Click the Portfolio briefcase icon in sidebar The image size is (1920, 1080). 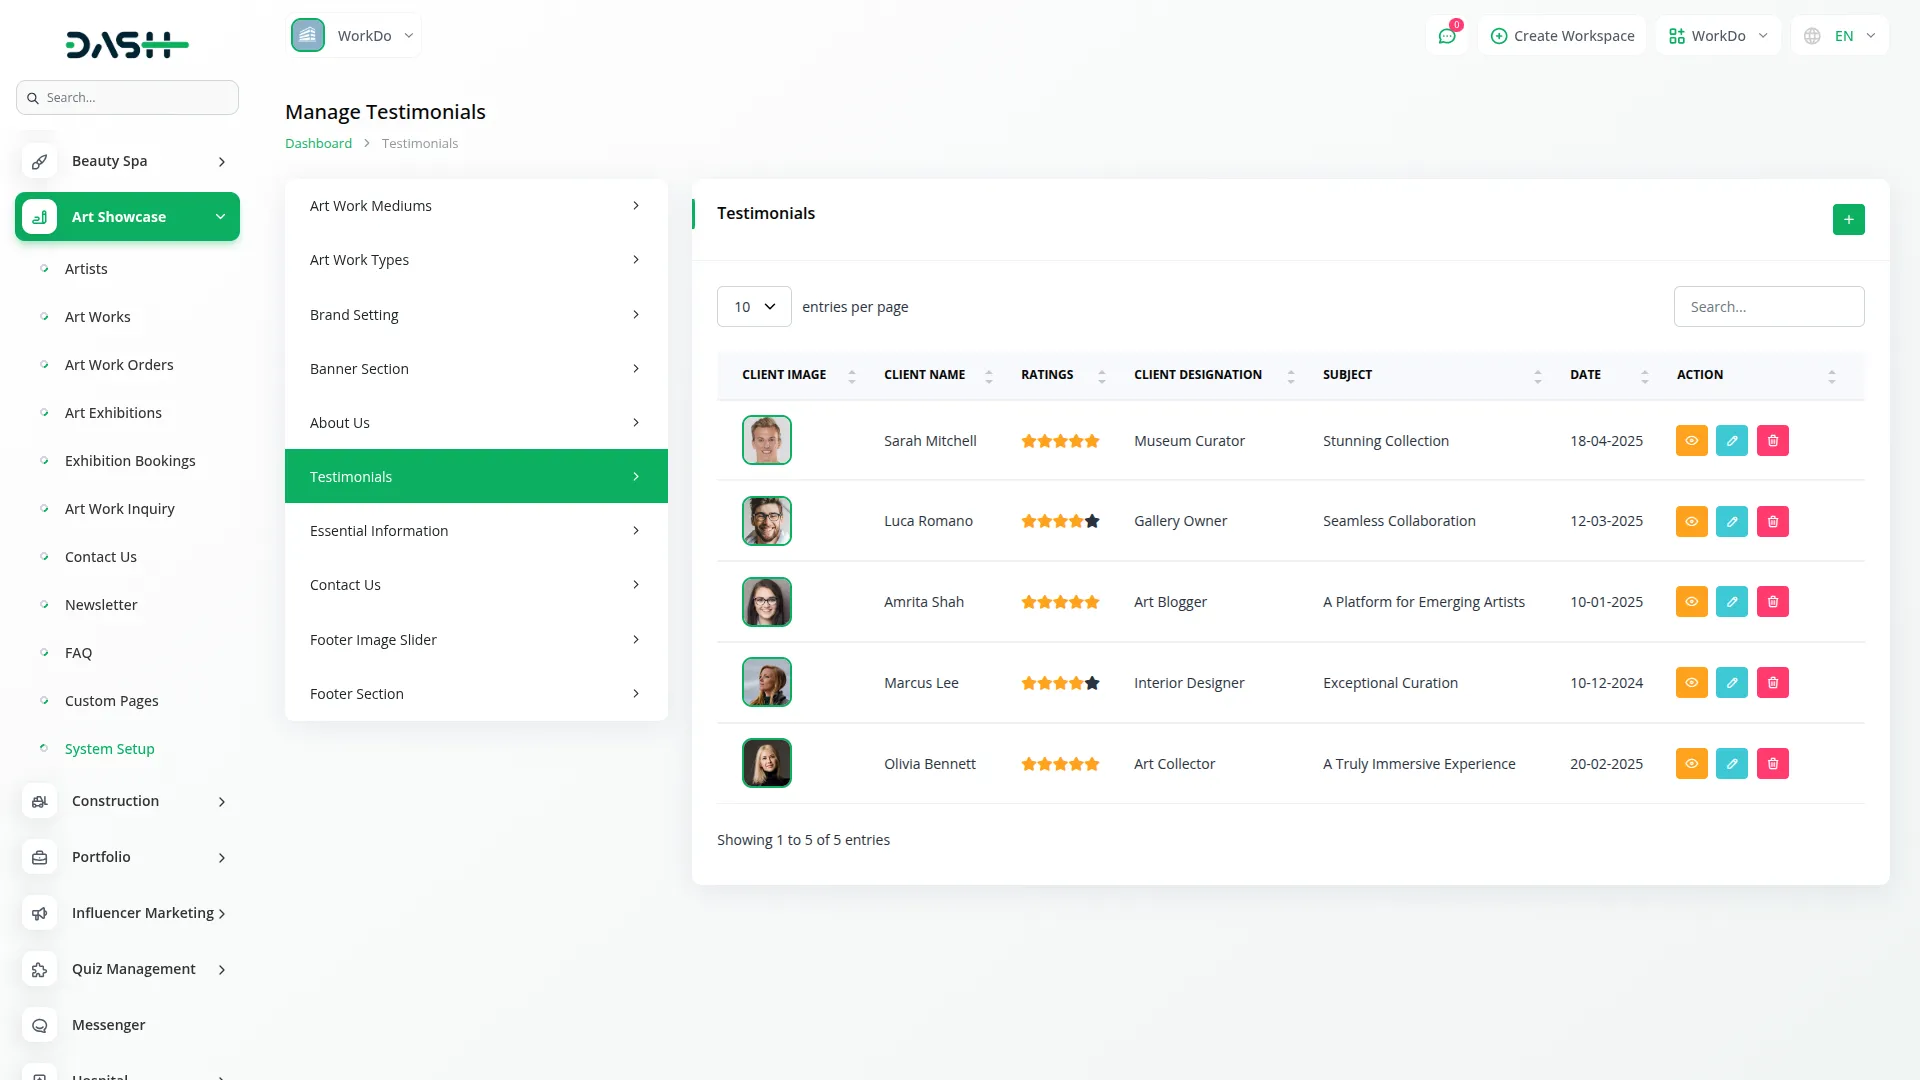(x=40, y=857)
